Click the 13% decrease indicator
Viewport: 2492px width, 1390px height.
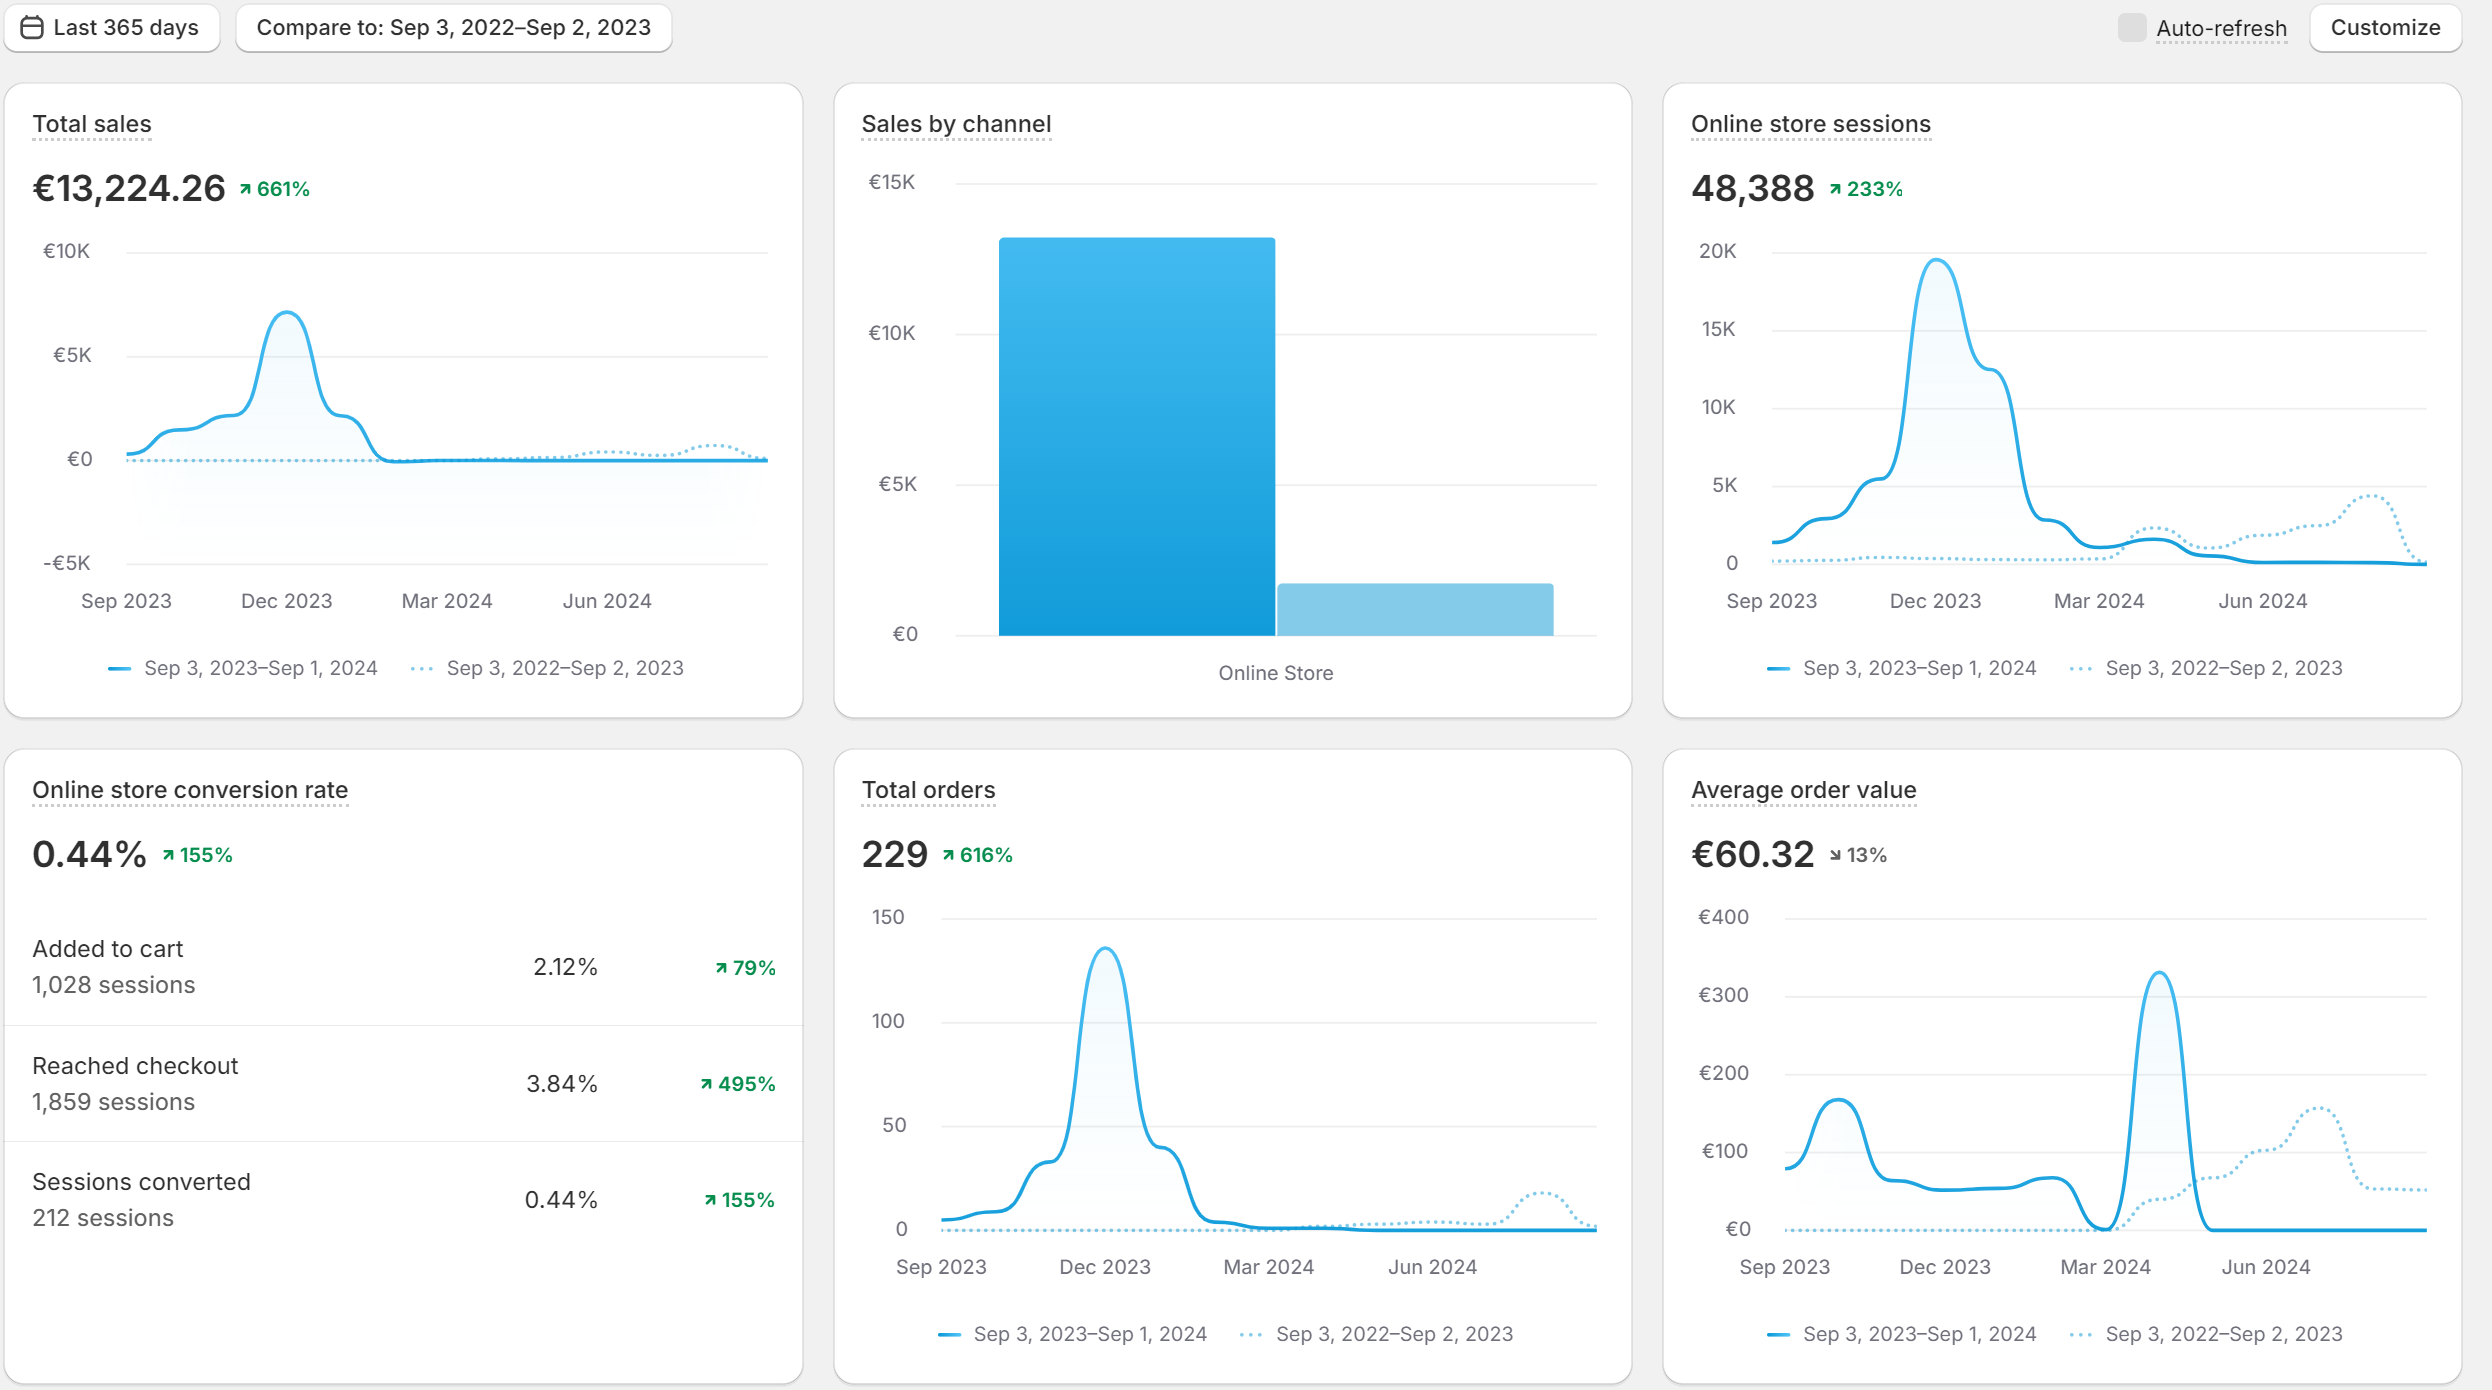(1858, 855)
